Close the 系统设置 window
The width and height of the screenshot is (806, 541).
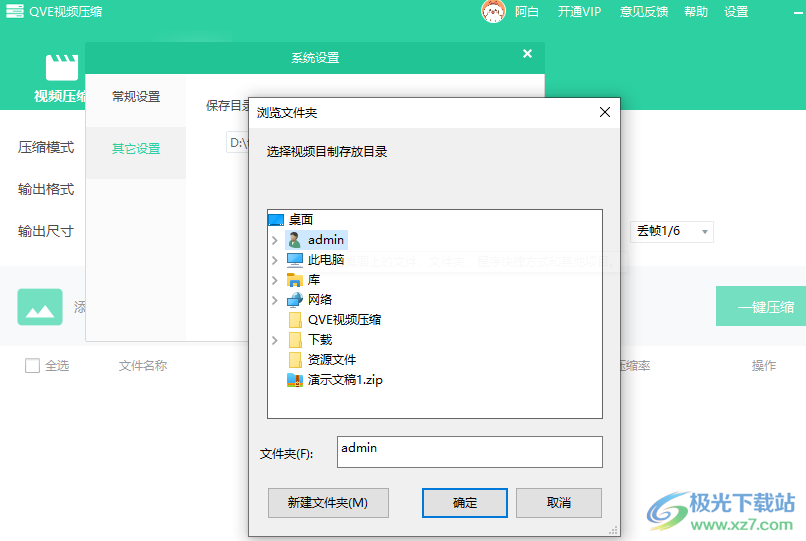click(x=527, y=53)
